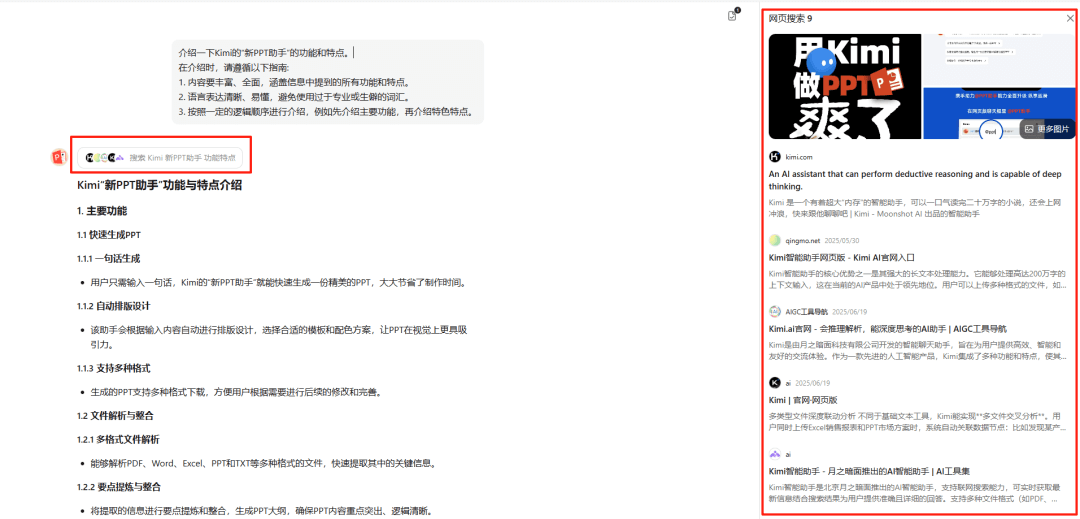Open the 用Kimi做PPT爽了 image thumbnail
Viewport: 1080px width, 519px height.
coord(844,86)
